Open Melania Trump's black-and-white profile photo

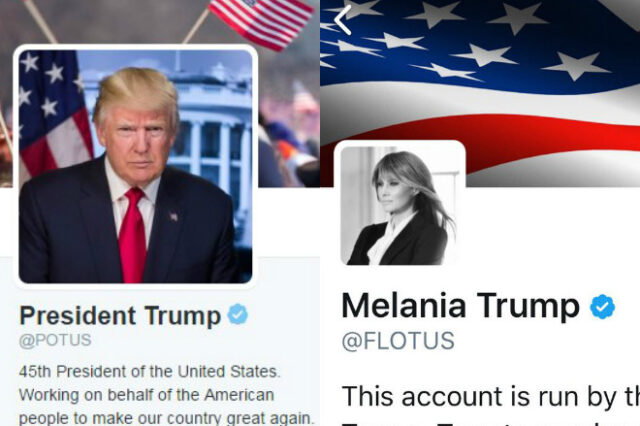(399, 206)
